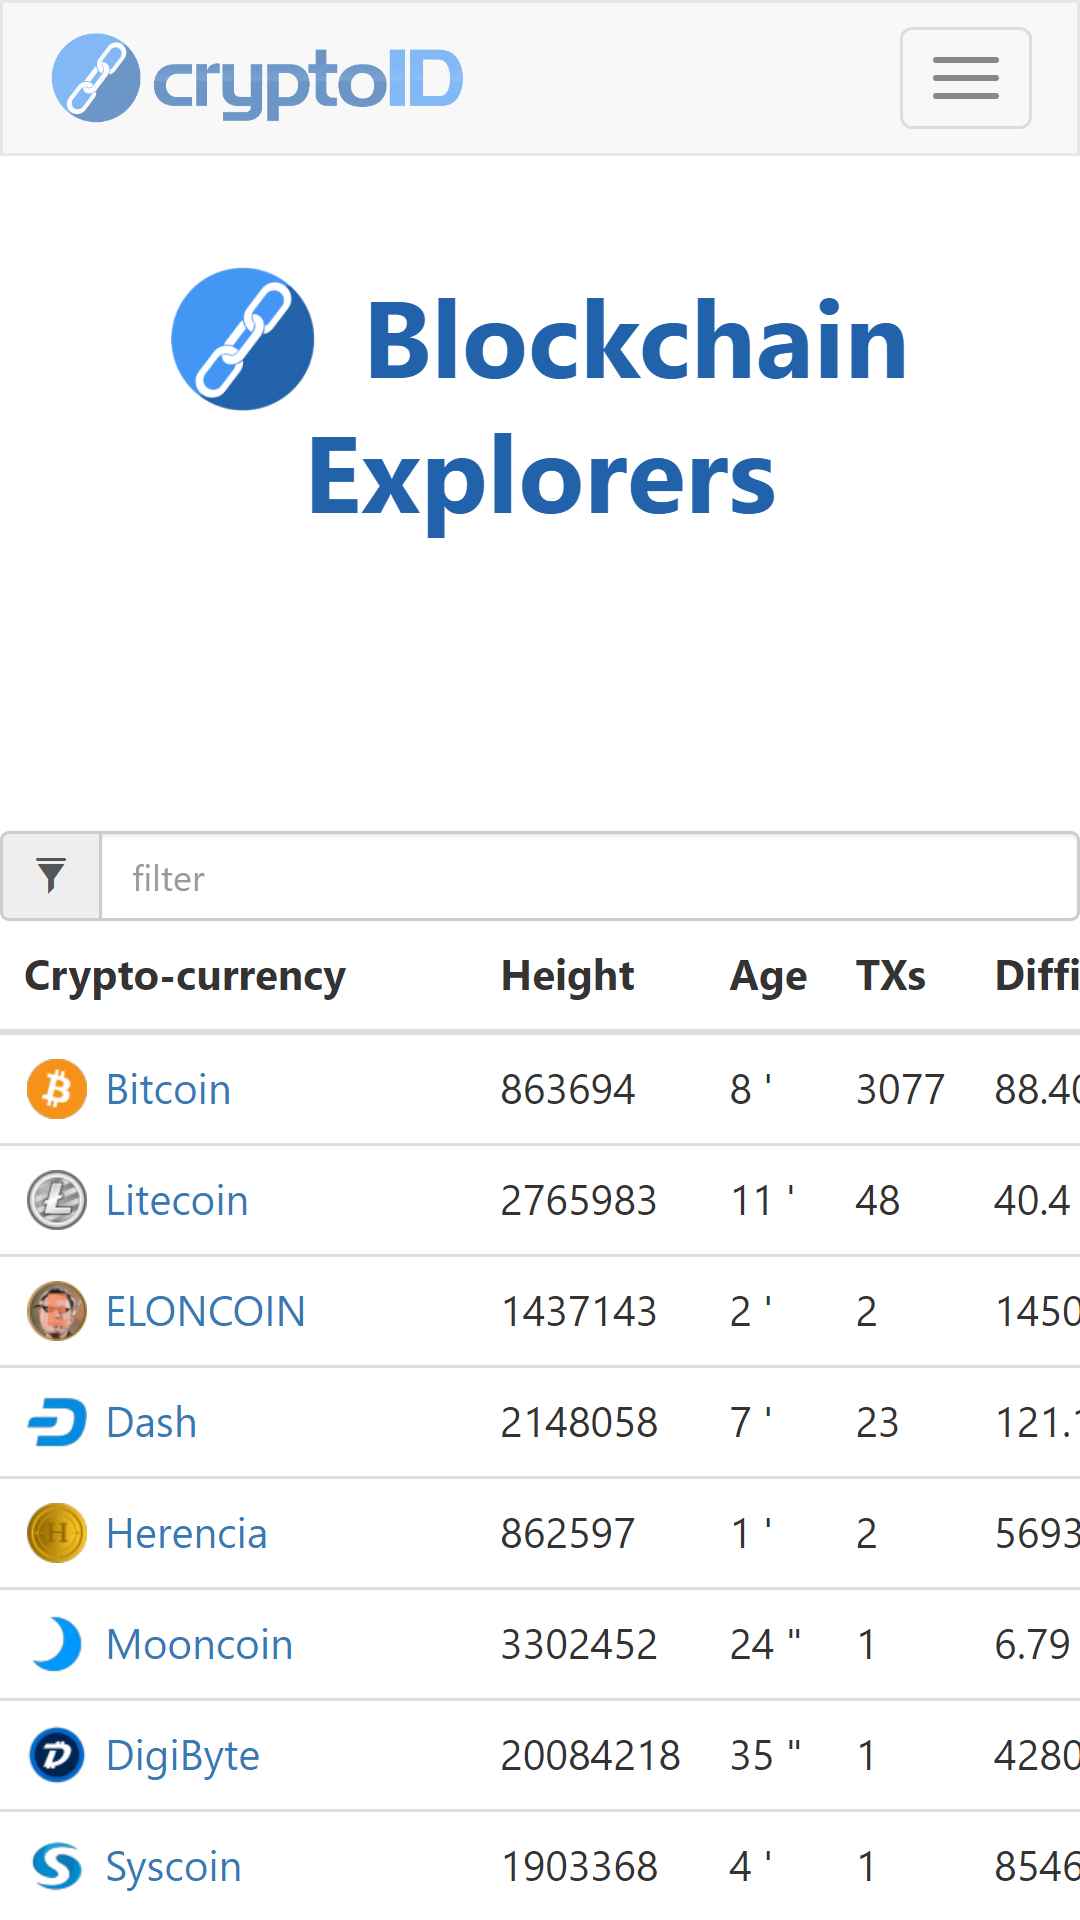Click the Bitcoin coin icon
This screenshot has height=1920, width=1080.
coord(56,1089)
